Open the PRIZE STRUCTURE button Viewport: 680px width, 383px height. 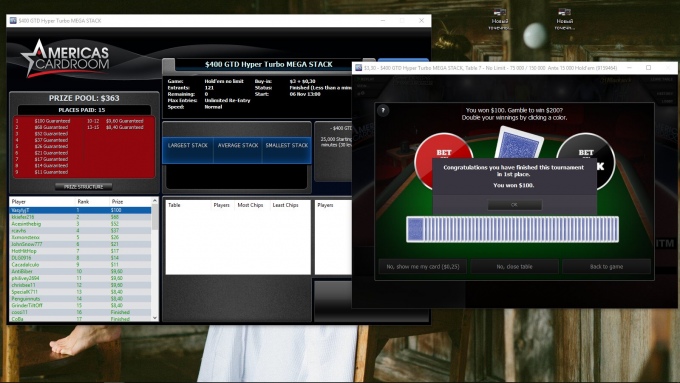[x=83, y=187]
